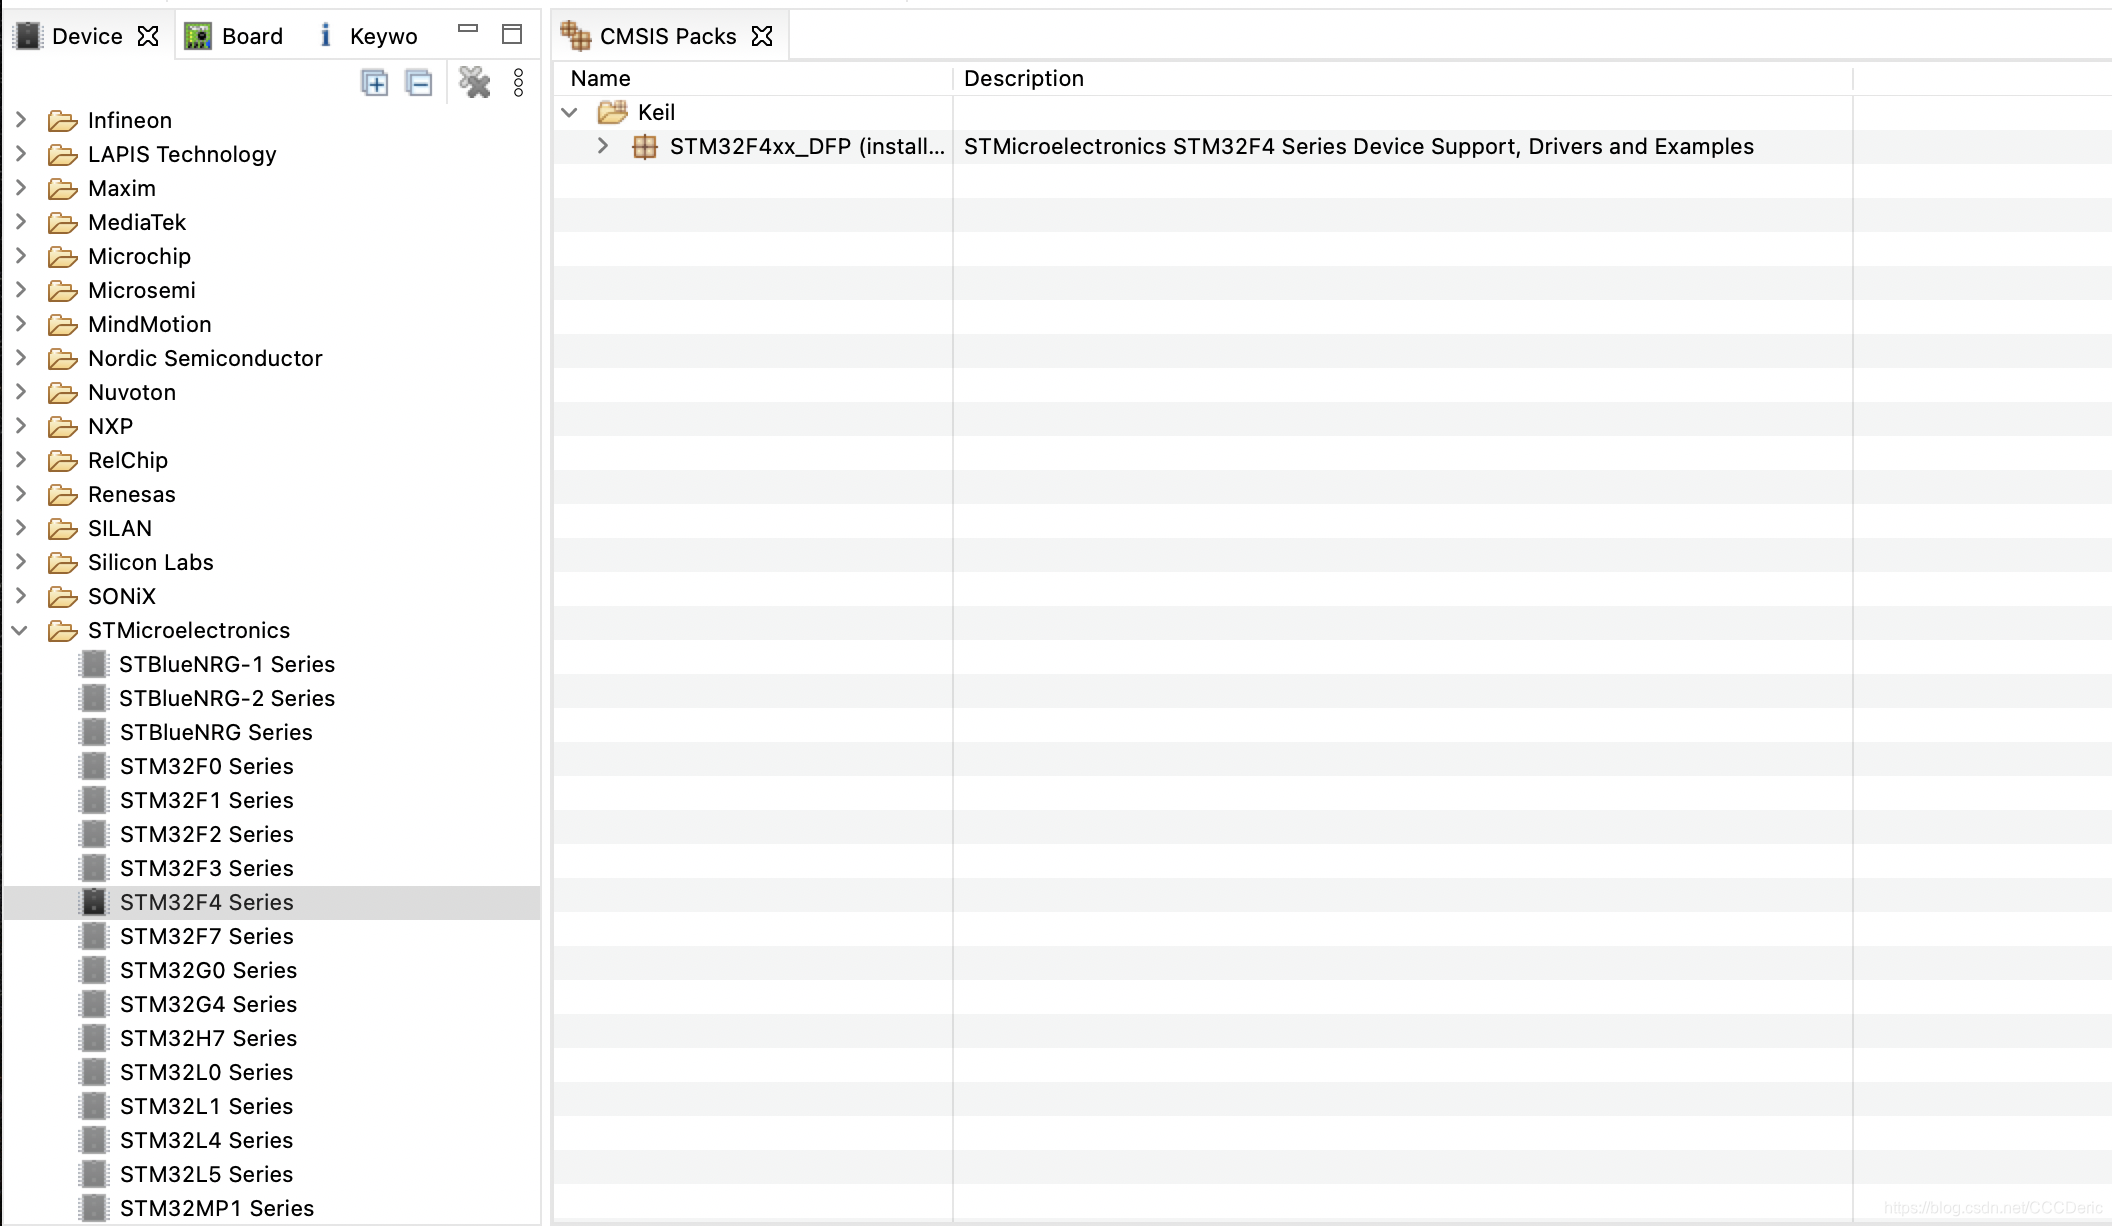The image size is (2112, 1226).
Task: Expand the STM32F4xx_DFP pack entry
Action: pyautogui.click(x=602, y=146)
